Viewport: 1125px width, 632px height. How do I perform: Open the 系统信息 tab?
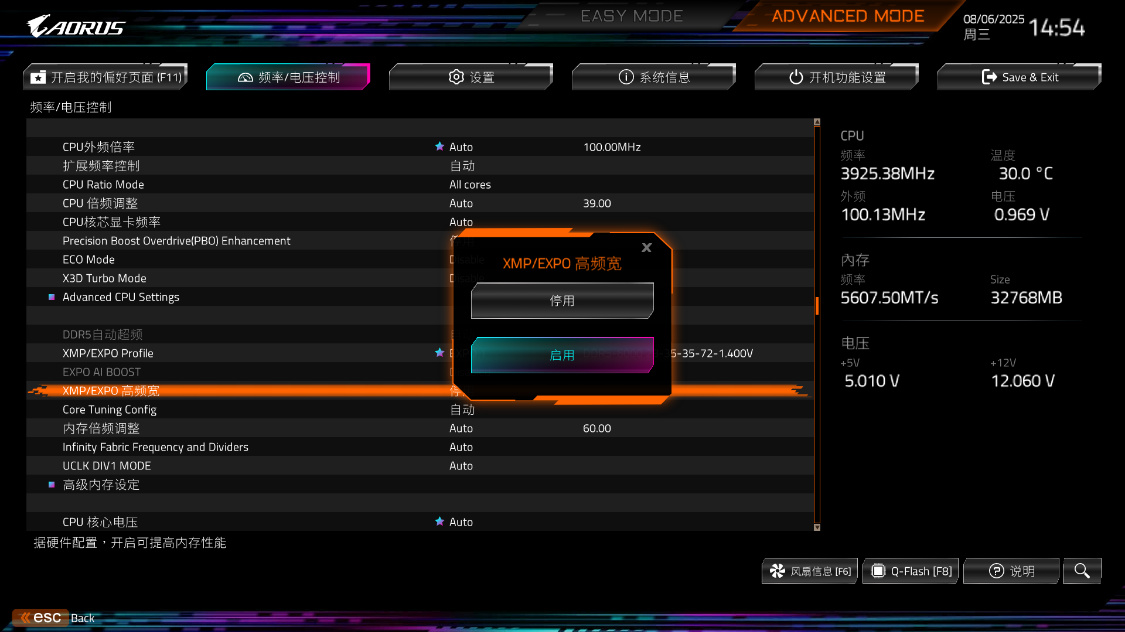pyautogui.click(x=654, y=77)
